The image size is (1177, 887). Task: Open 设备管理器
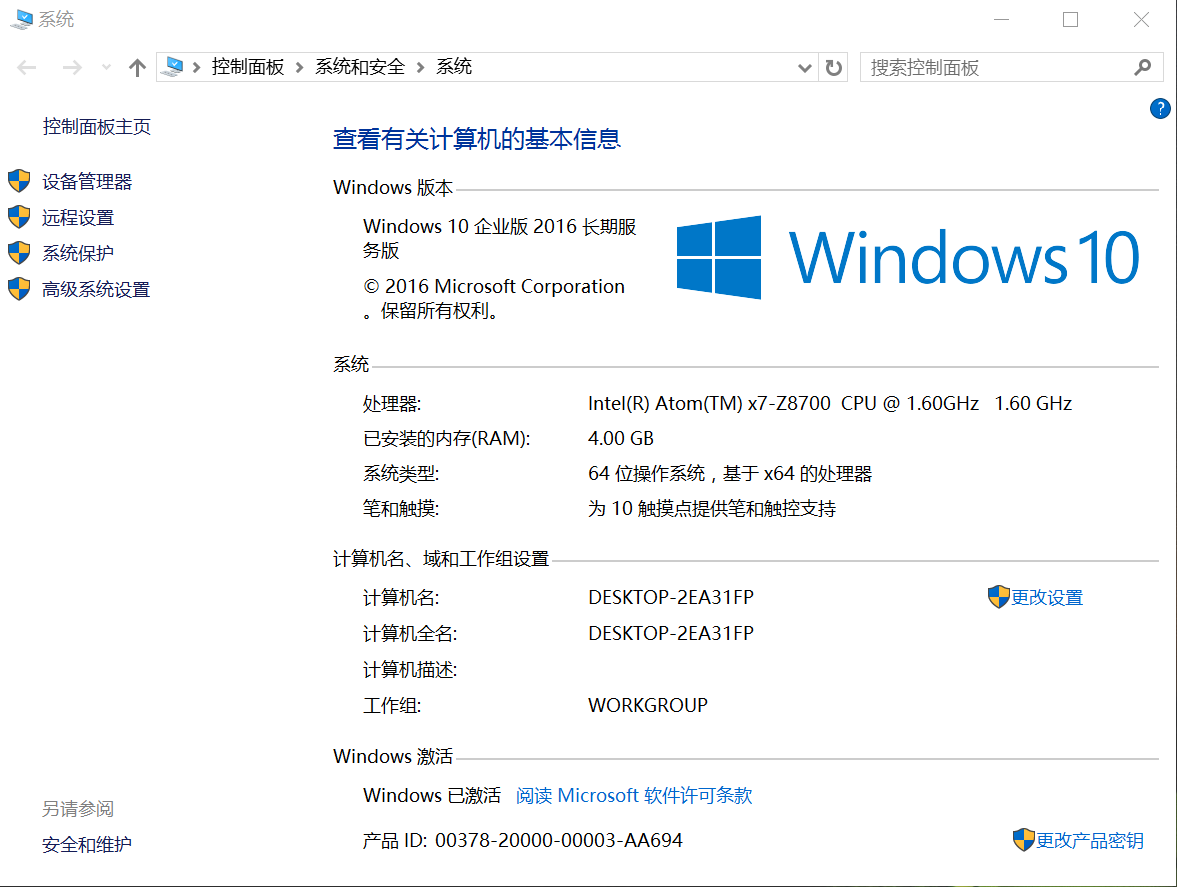(x=87, y=182)
